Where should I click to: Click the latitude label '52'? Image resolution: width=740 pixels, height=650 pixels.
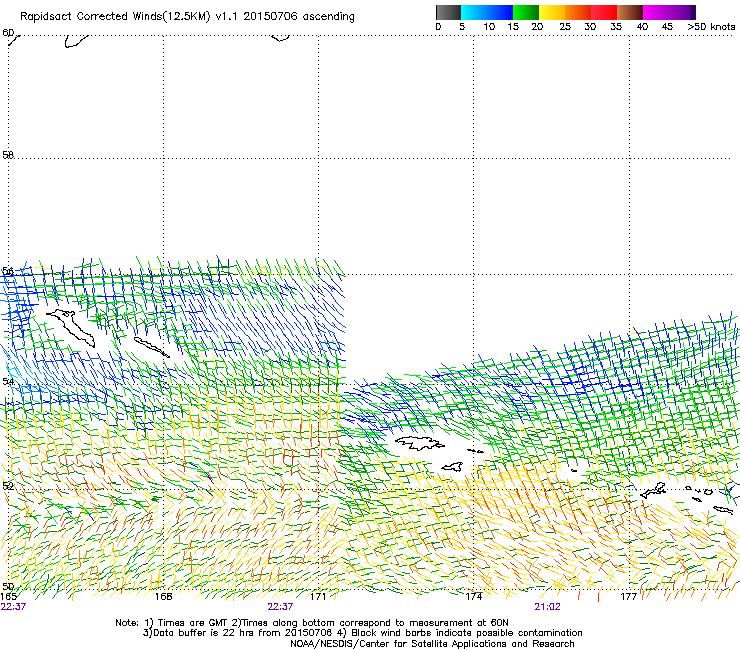tap(8, 486)
